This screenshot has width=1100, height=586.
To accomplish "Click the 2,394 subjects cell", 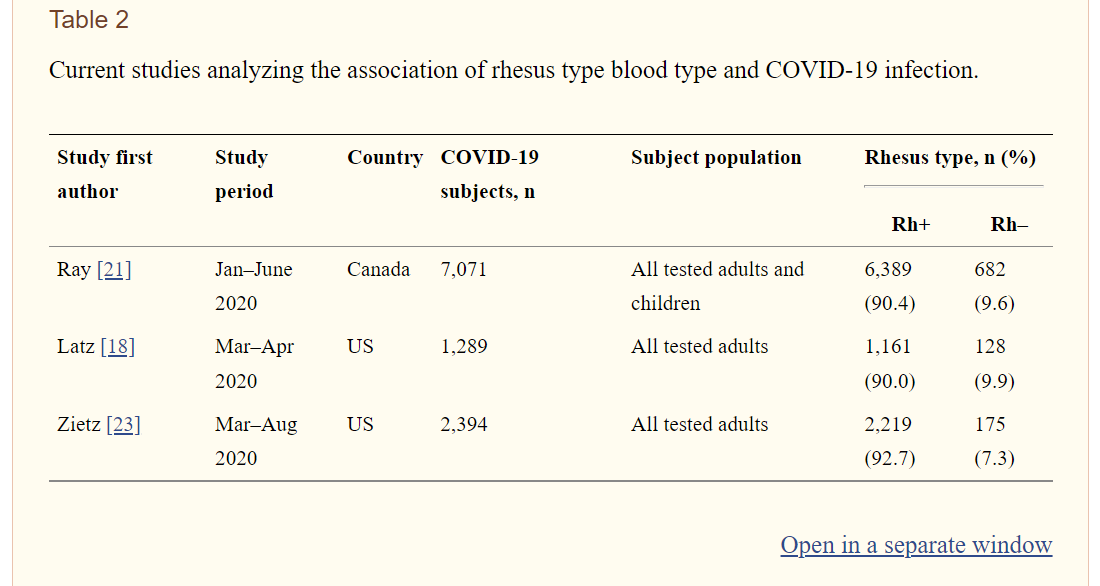I will pyautogui.click(x=464, y=425).
